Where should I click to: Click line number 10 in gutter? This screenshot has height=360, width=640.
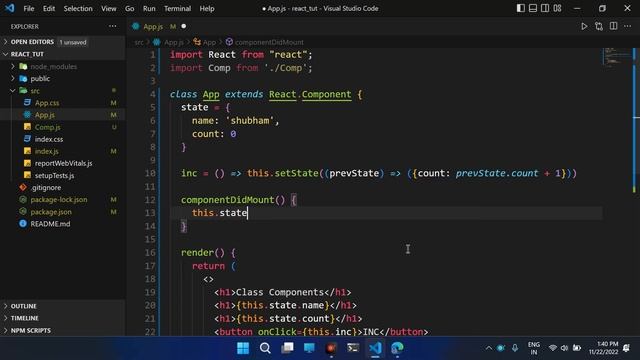[150, 173]
